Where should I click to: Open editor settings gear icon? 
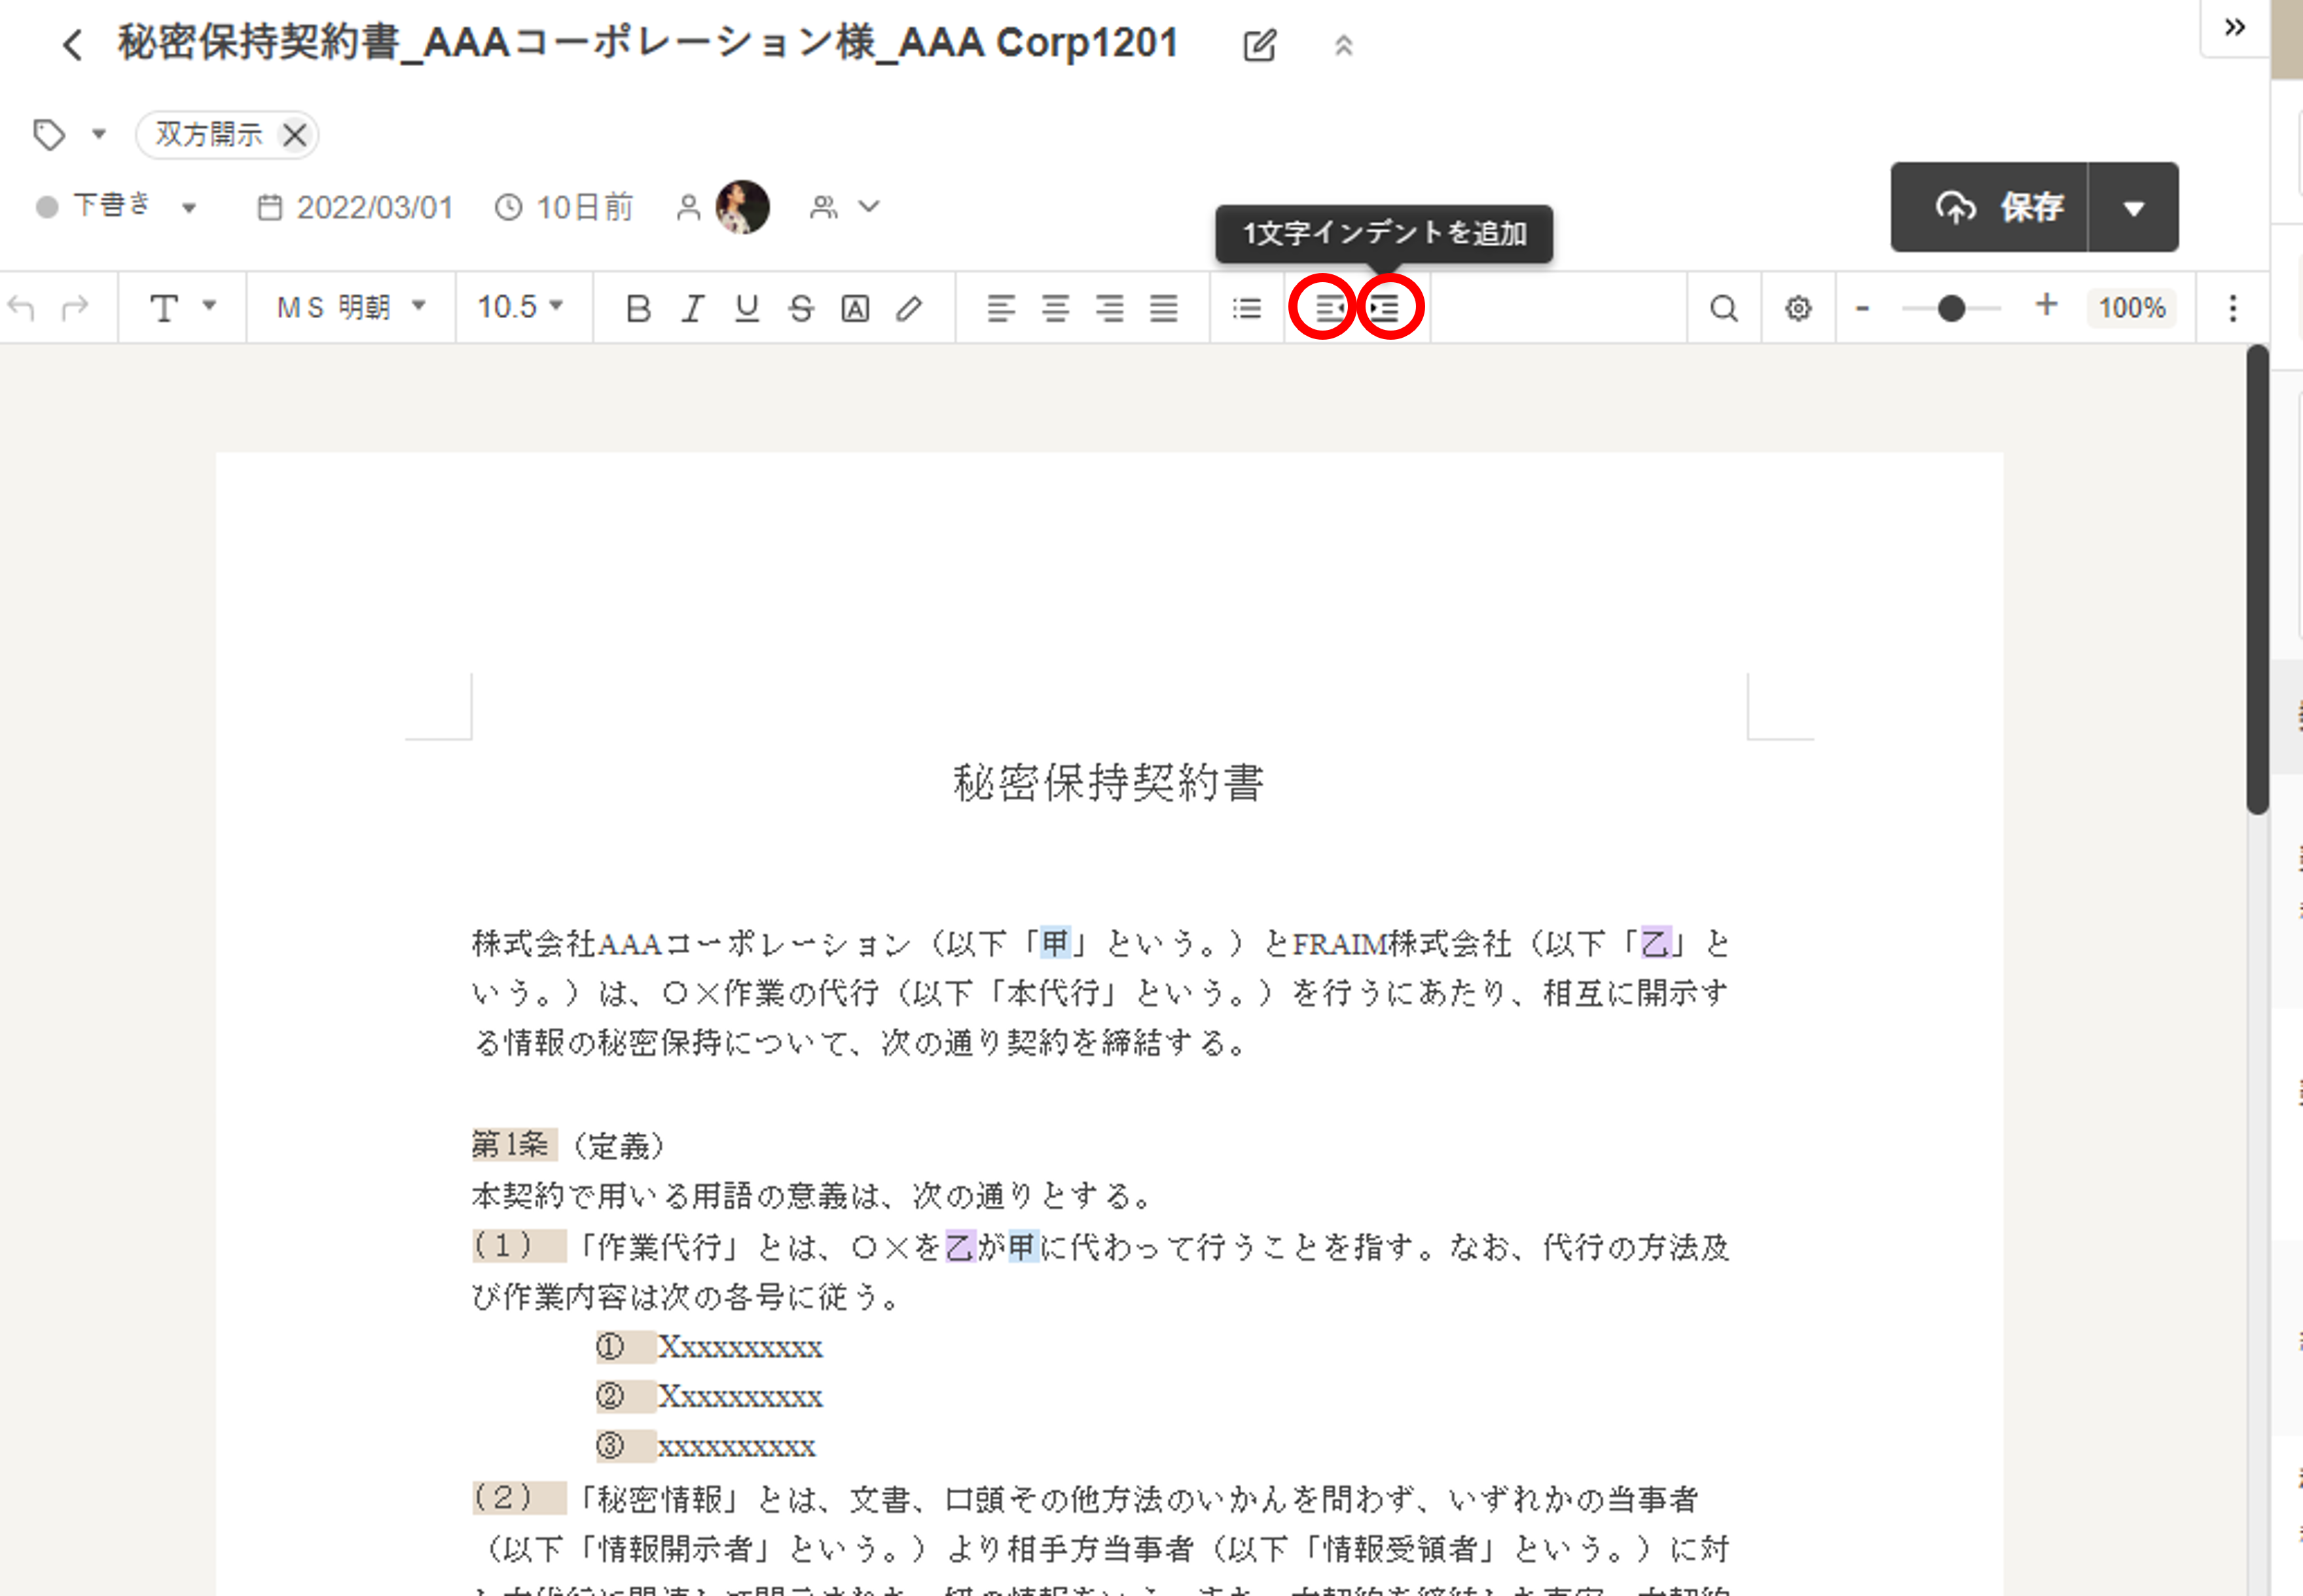(x=1798, y=308)
